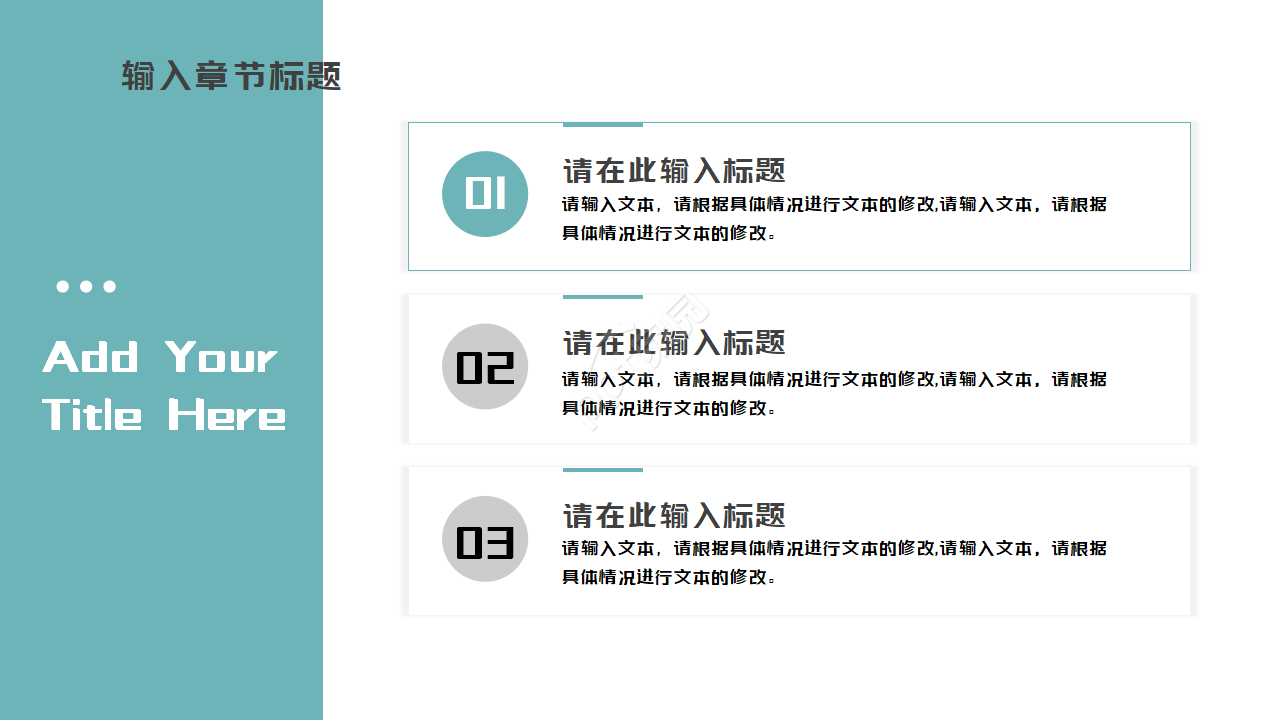Click the heading 请在此输入标题 in card 01

[674, 171]
